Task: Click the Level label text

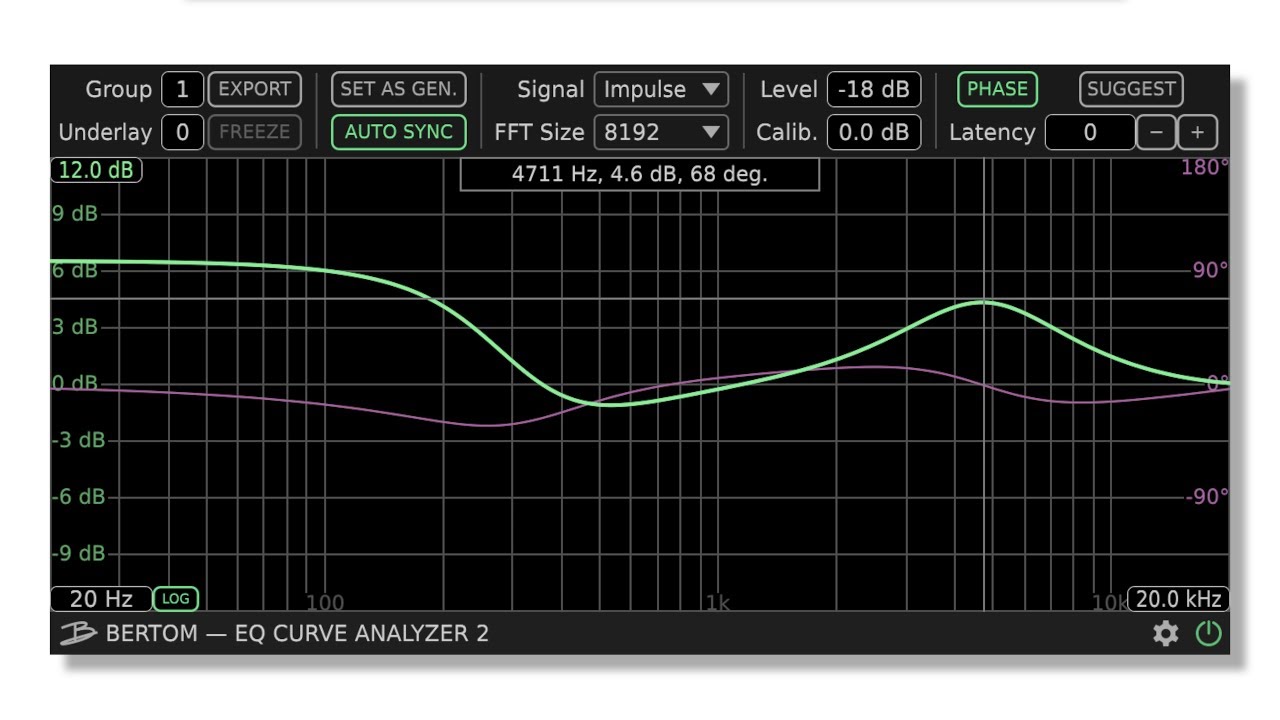Action: point(789,89)
